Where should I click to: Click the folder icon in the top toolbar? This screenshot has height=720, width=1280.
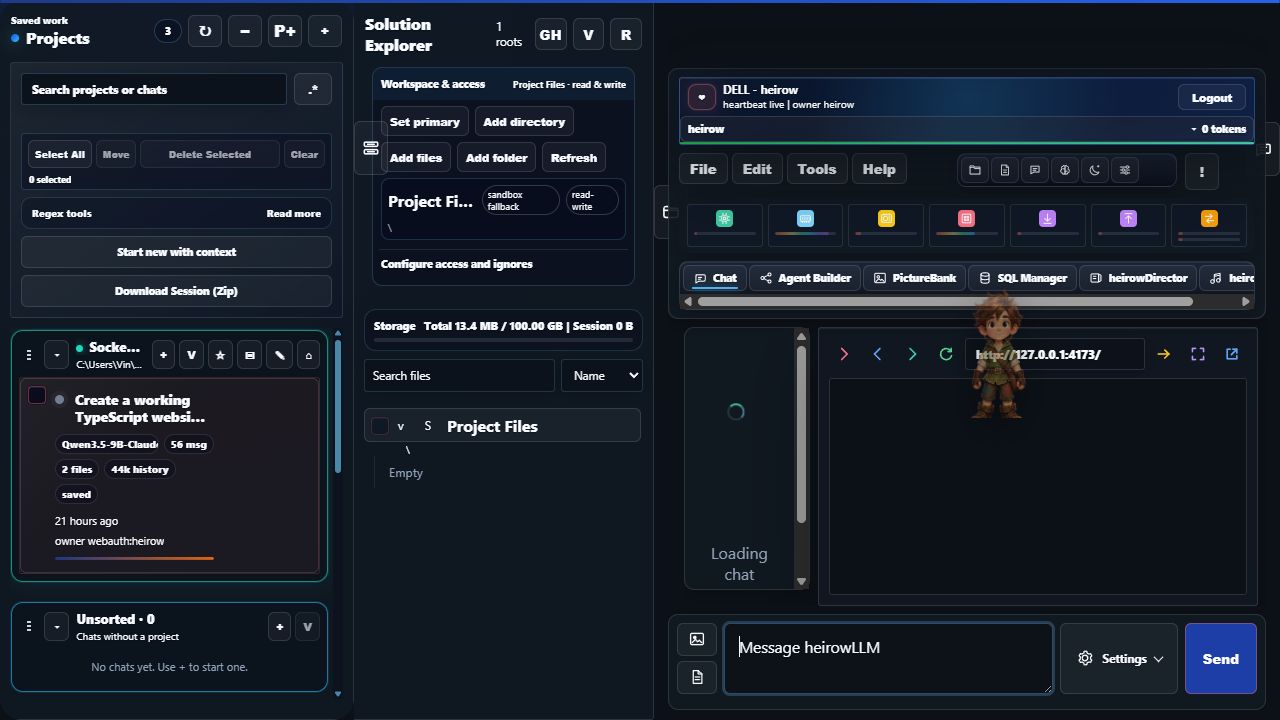(975, 170)
